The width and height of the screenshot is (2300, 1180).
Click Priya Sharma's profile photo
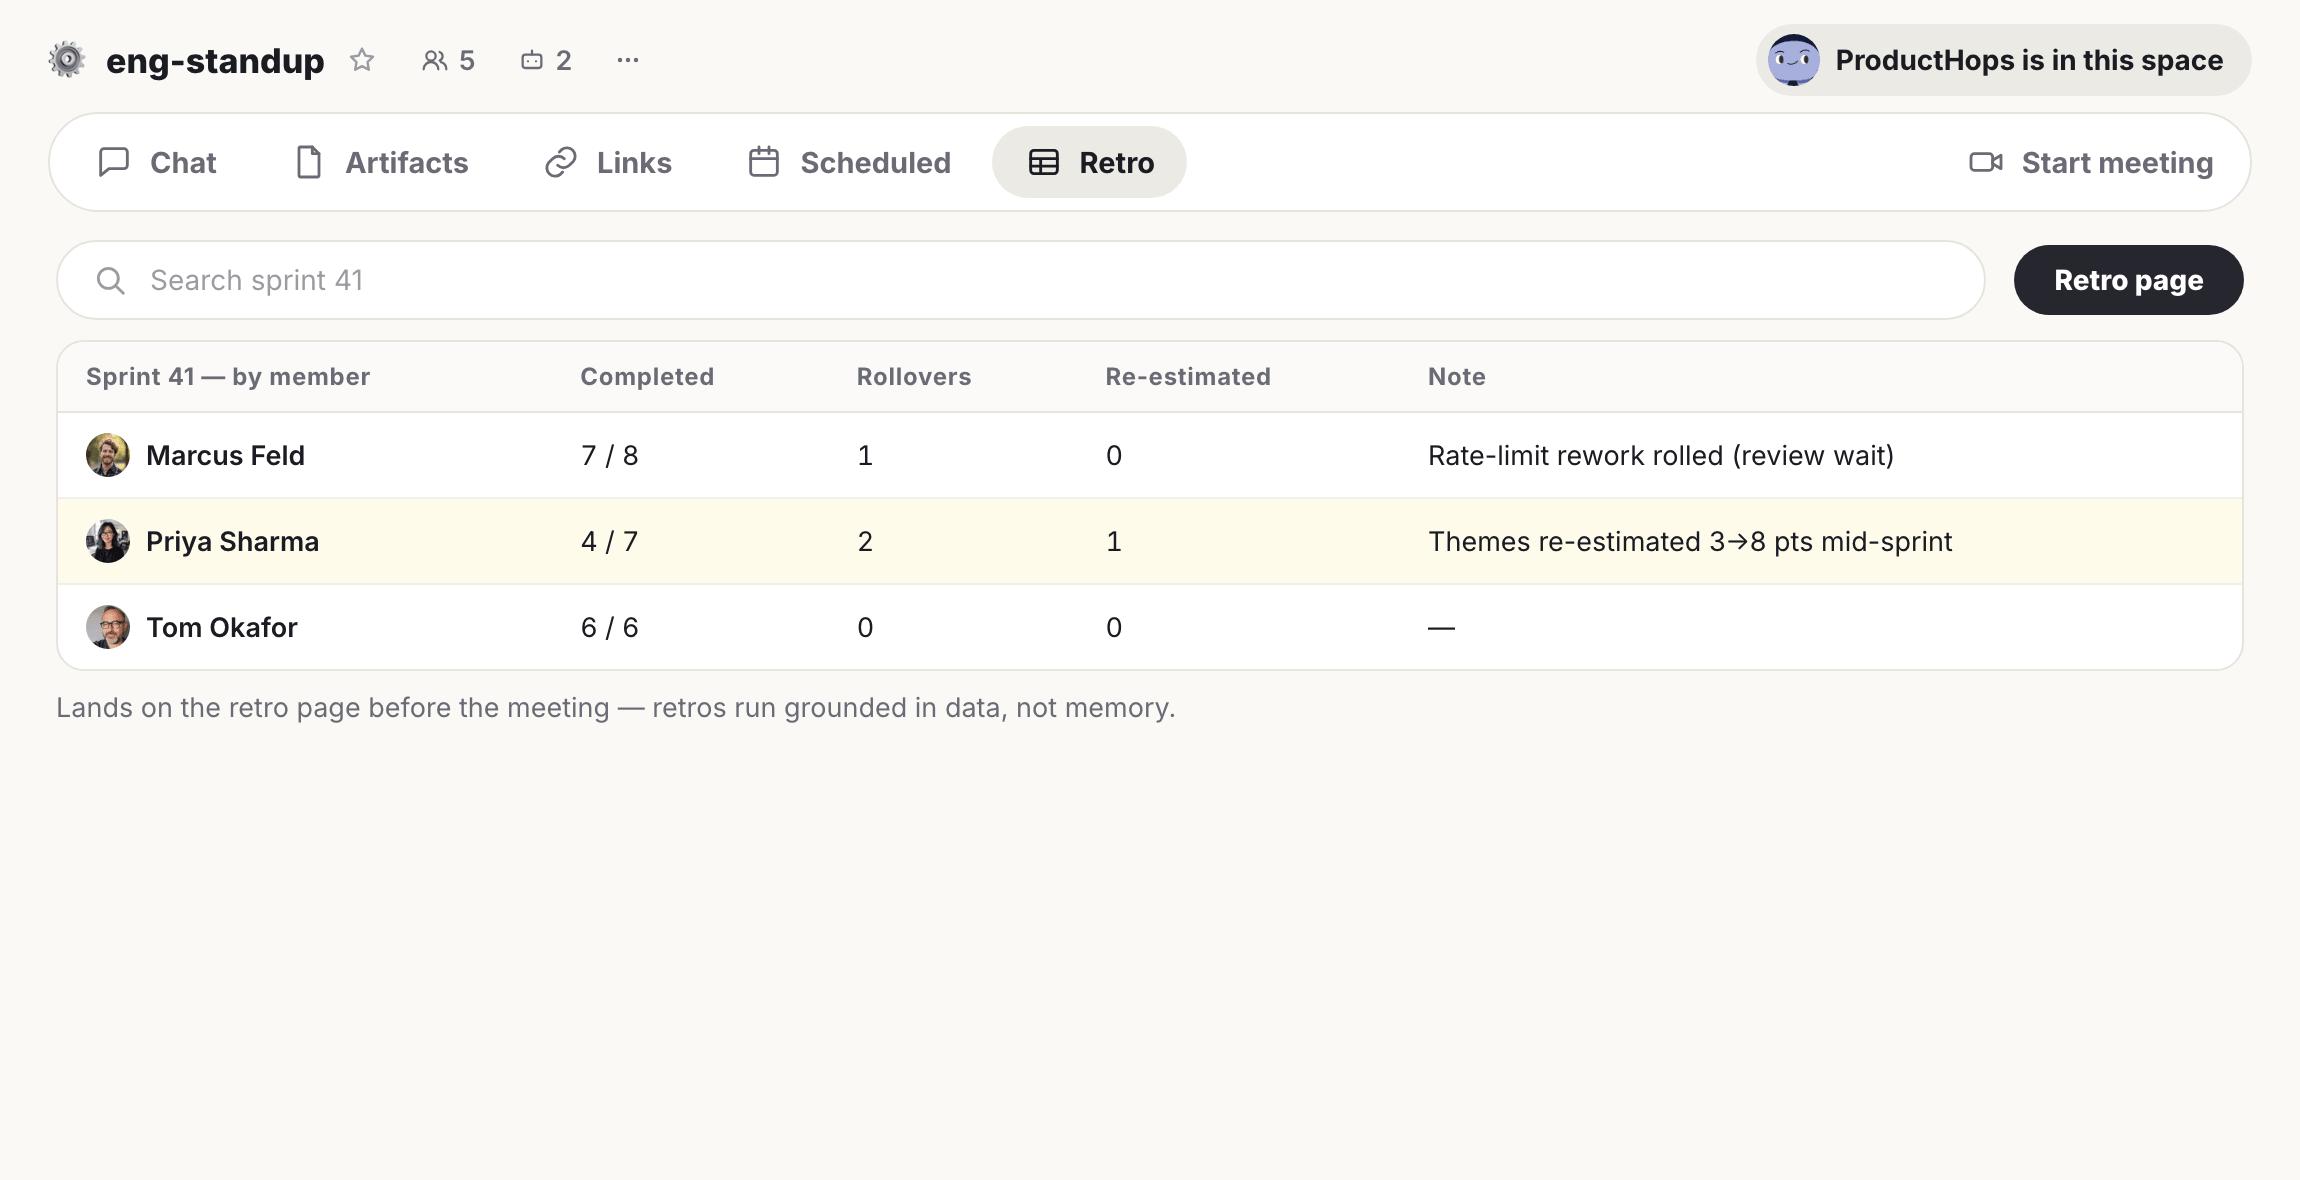point(108,541)
